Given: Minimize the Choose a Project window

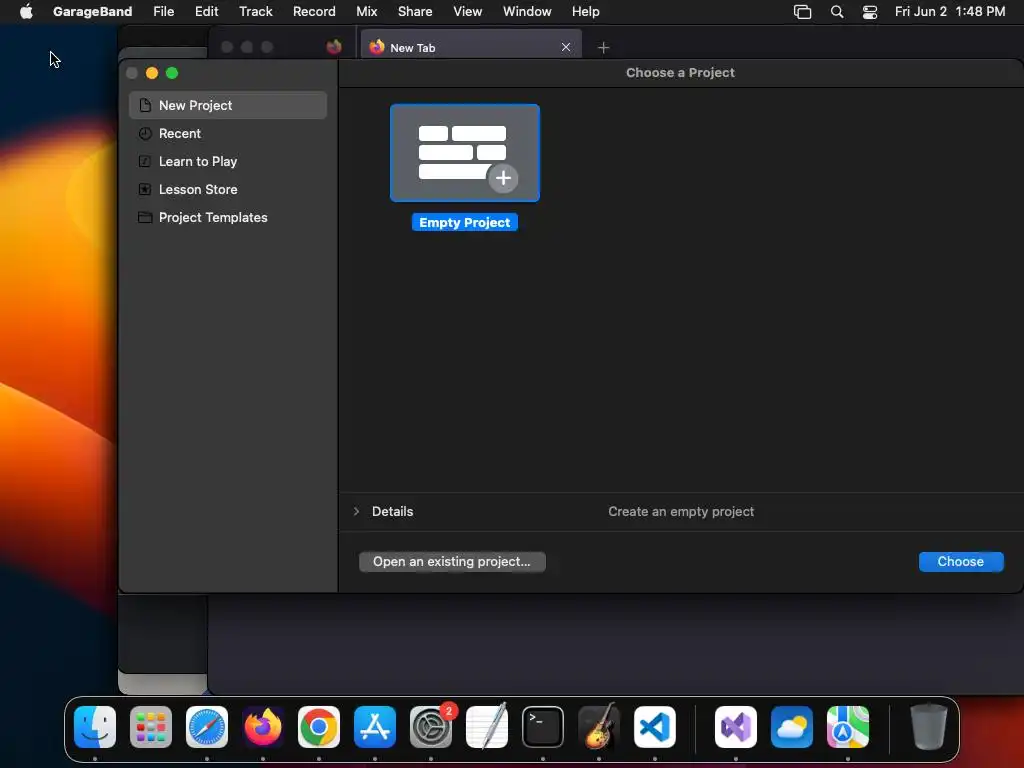Looking at the screenshot, I should tap(152, 73).
